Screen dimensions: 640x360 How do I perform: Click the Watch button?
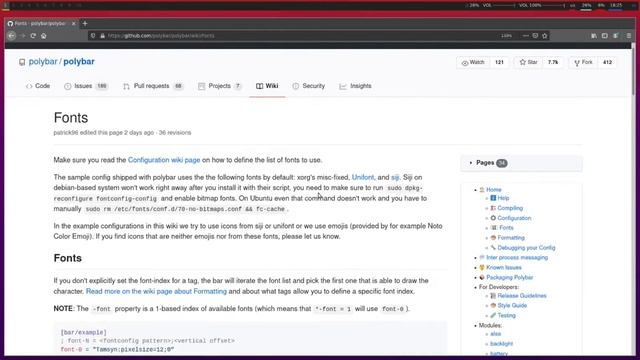(473, 62)
